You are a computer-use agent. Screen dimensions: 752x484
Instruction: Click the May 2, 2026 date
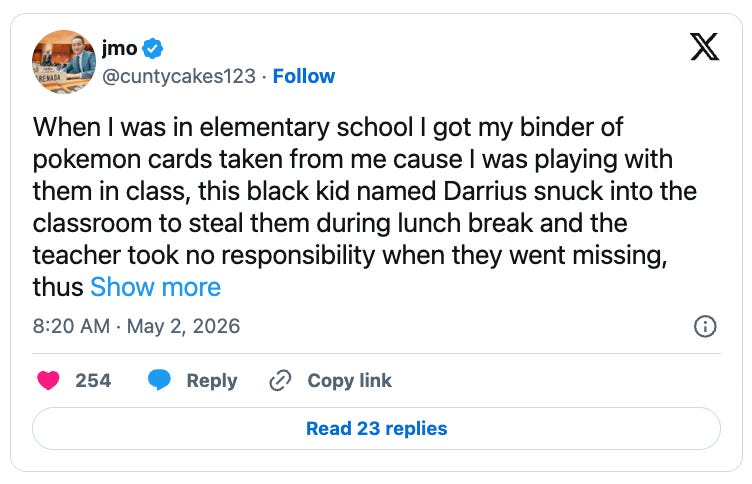(183, 326)
